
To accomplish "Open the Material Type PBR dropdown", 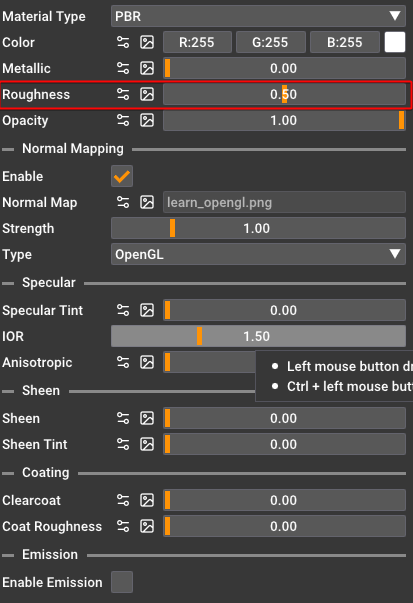I will pos(258,16).
